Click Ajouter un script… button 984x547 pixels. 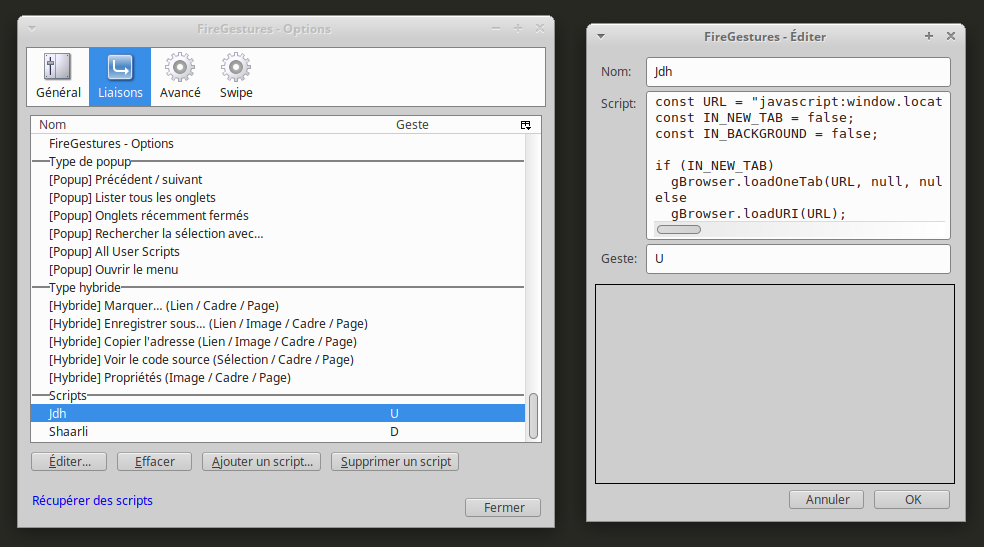pos(262,462)
